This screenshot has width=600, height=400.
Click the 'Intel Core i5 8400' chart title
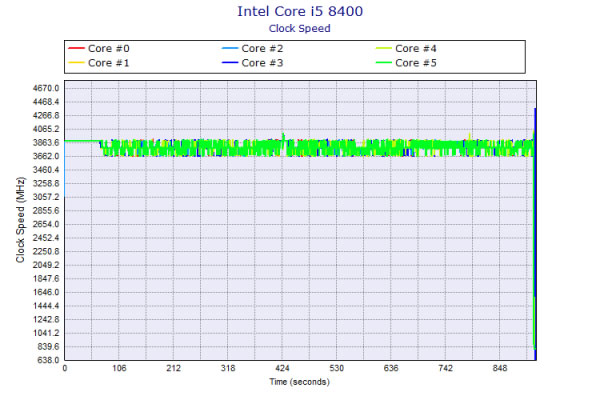point(300,11)
